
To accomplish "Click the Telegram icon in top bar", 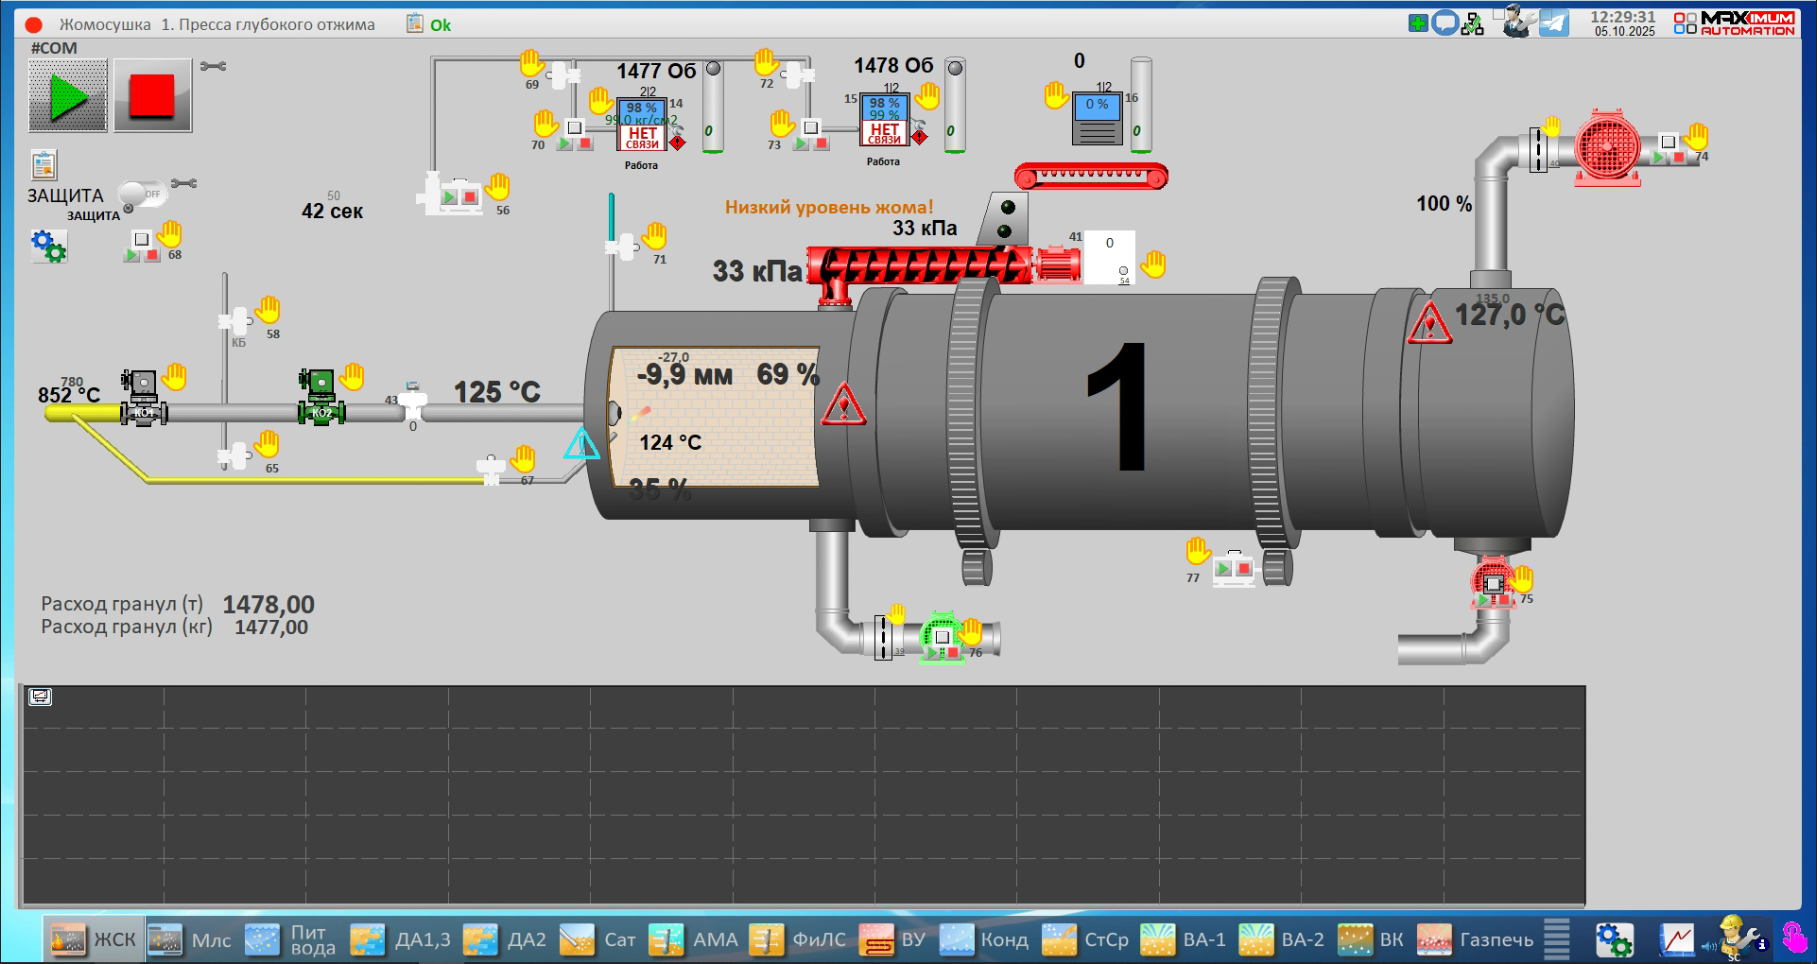I will (x=1554, y=22).
